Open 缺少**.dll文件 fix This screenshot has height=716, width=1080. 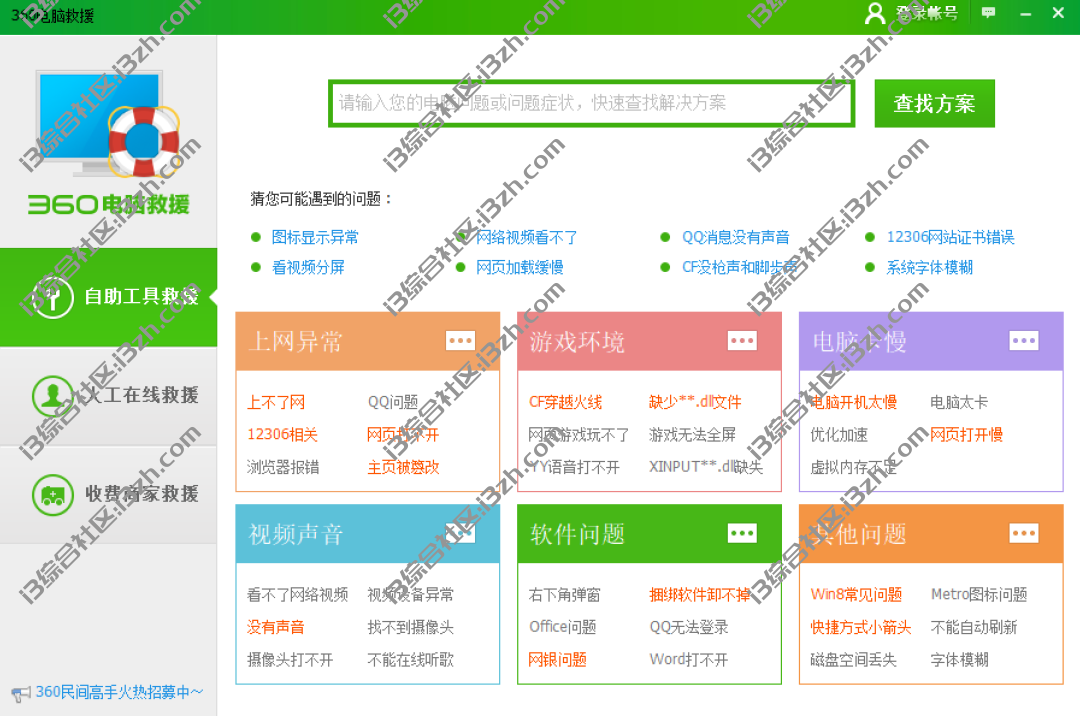click(695, 402)
